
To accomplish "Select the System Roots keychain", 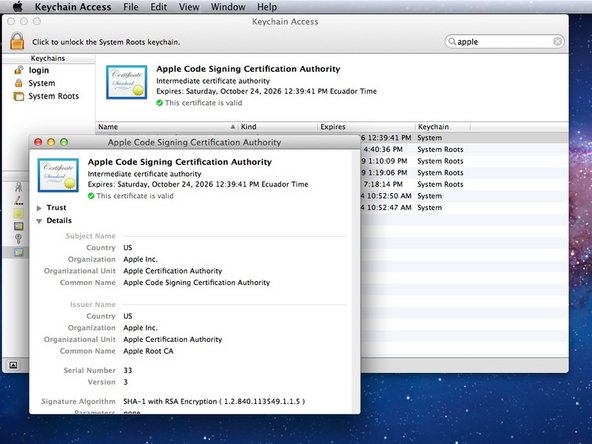I will pyautogui.click(x=54, y=96).
